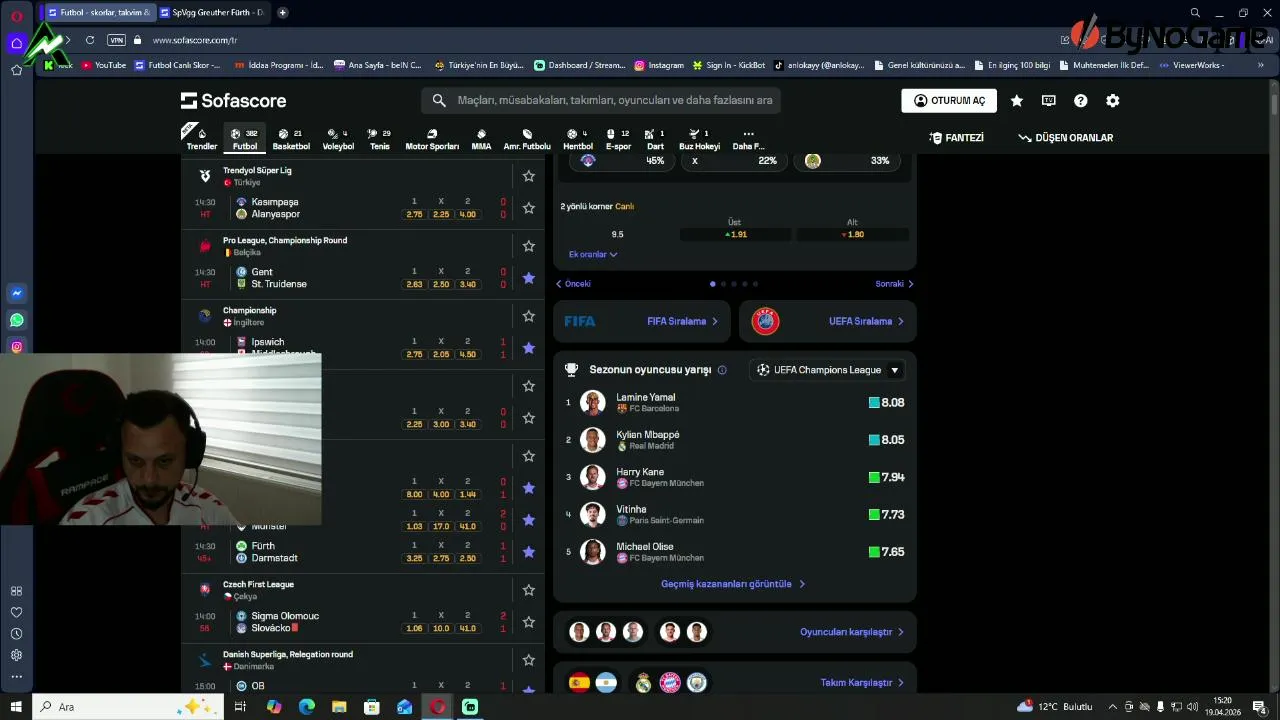Favorite the Trendyol Süper Lig league
The width and height of the screenshot is (1280, 720).
pyautogui.click(x=529, y=176)
